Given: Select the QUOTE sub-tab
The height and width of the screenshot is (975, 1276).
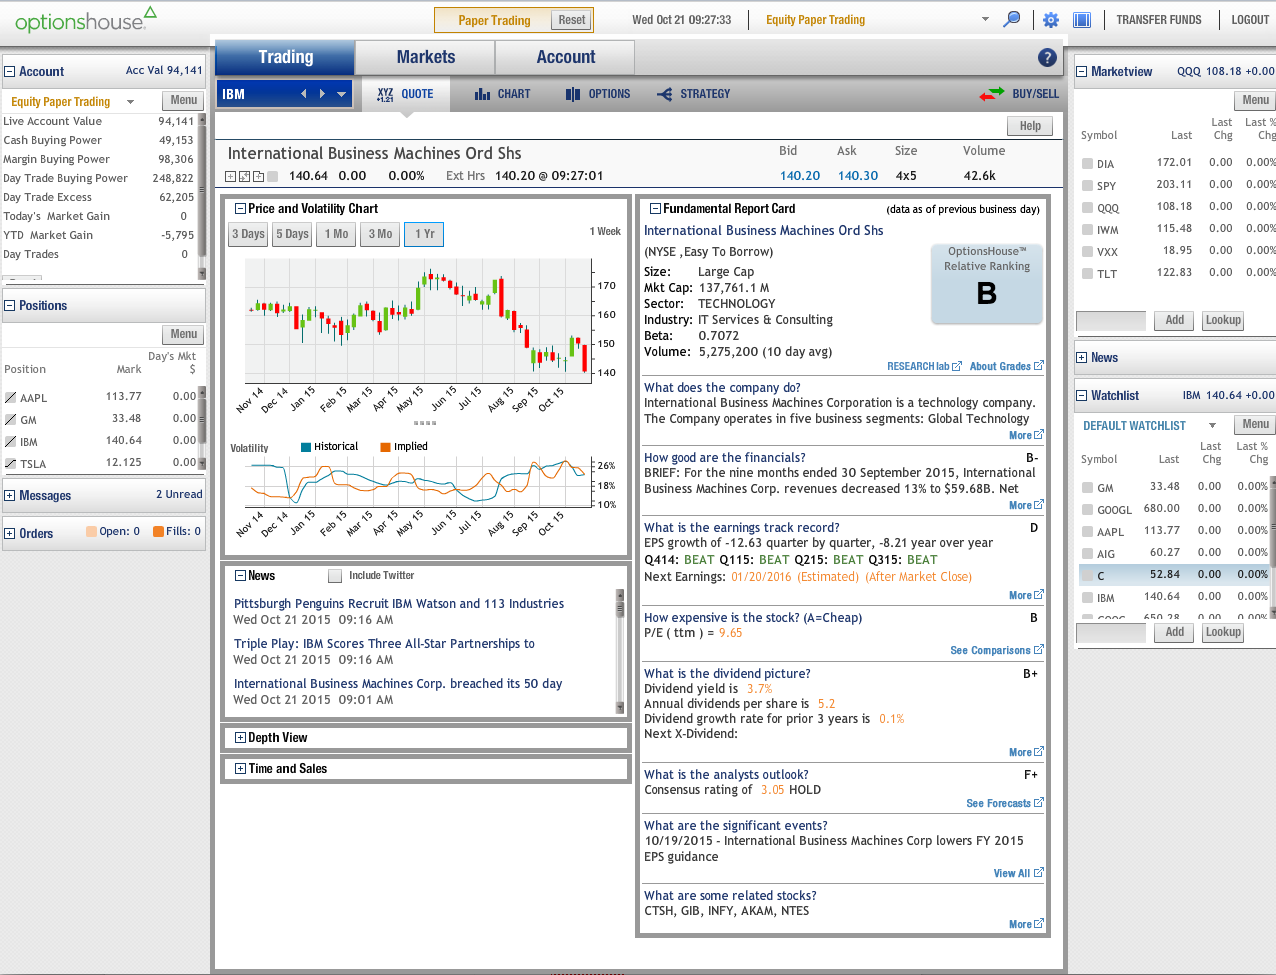Looking at the screenshot, I should coord(405,94).
